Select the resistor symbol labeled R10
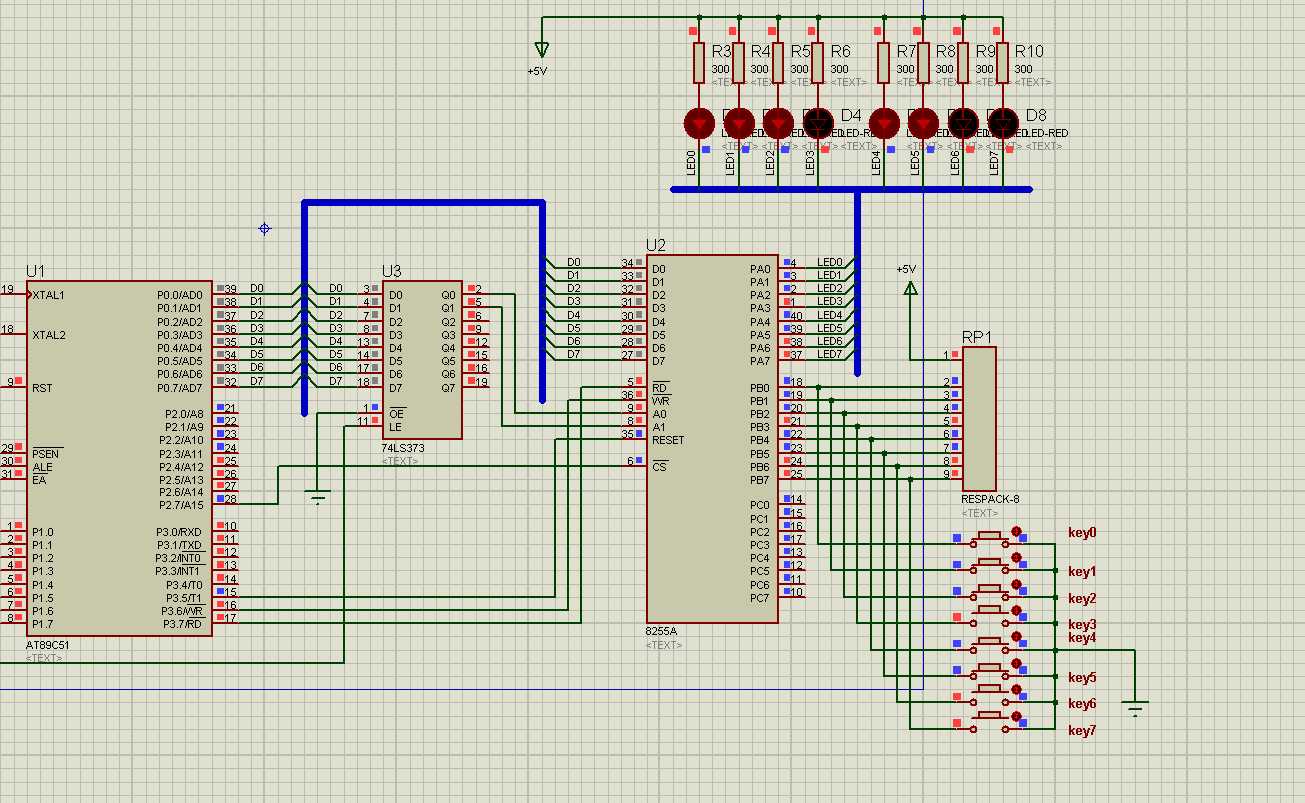The width and height of the screenshot is (1305, 803). pos(1003,62)
